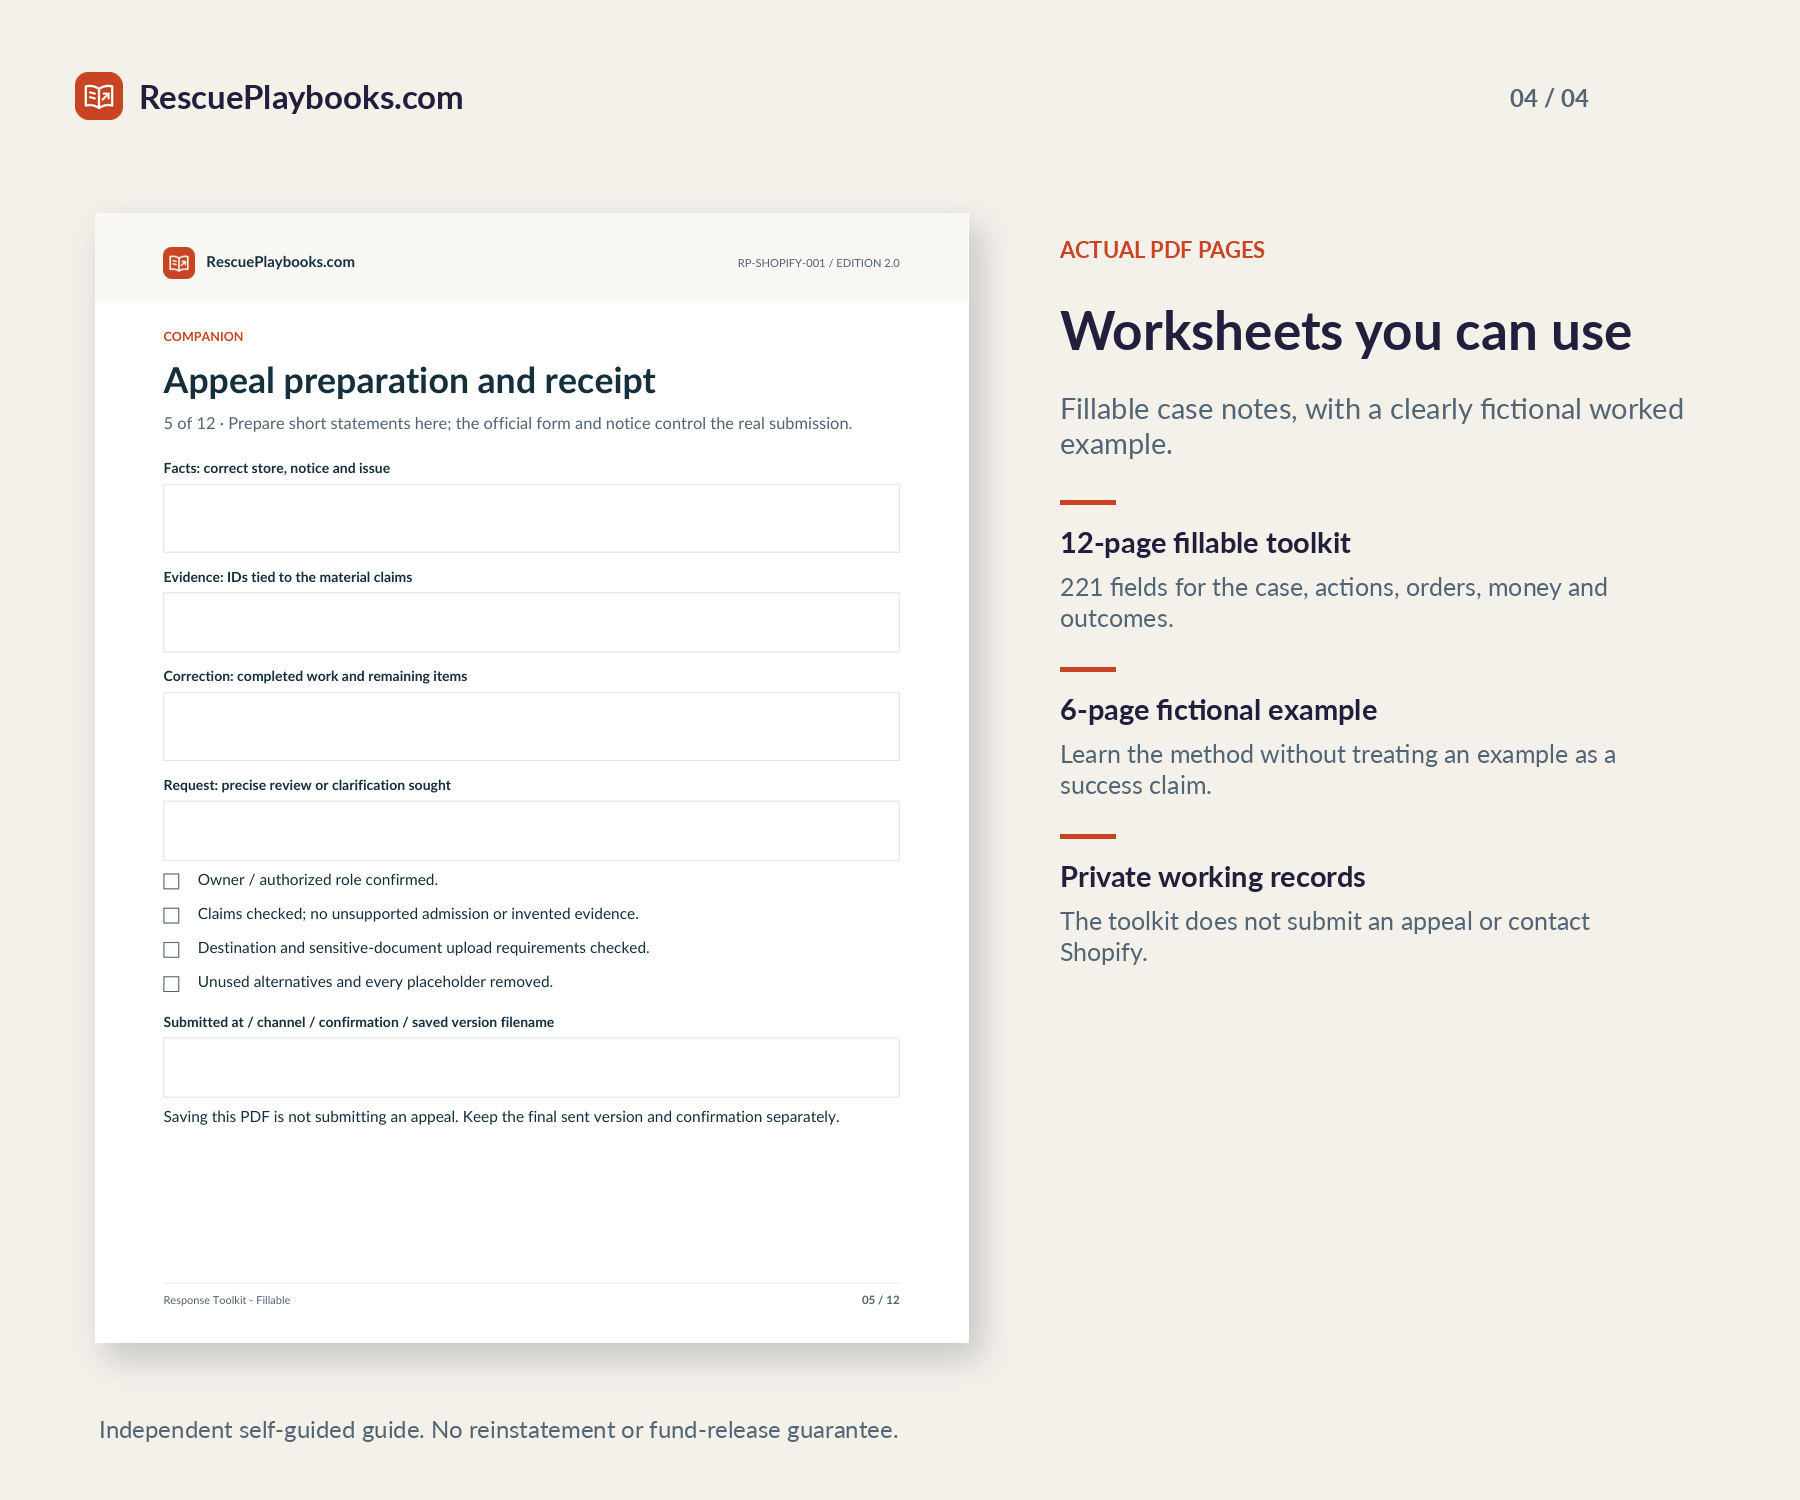Check Unused alternatives and placeholder removed box
Screen dimensions: 1800x1500
point(171,983)
